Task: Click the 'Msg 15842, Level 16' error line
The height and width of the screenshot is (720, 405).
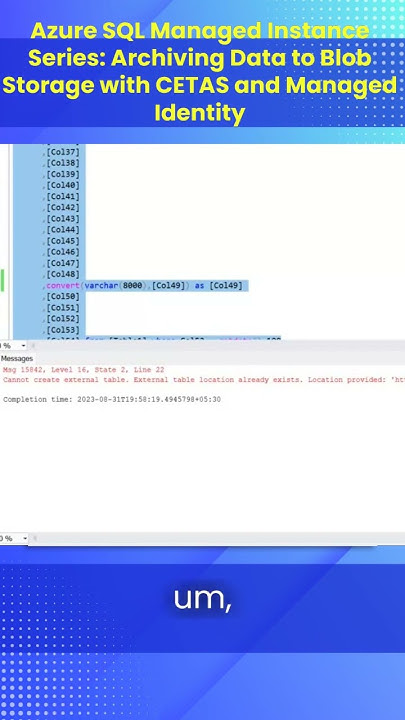Action: [x=84, y=370]
